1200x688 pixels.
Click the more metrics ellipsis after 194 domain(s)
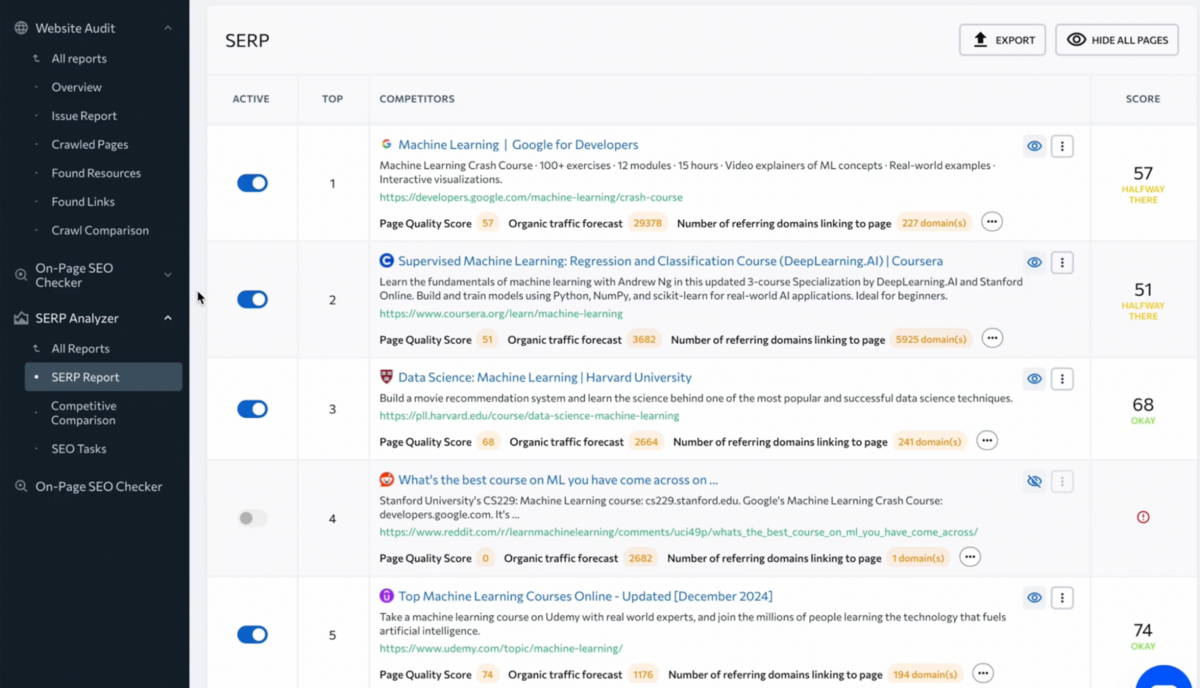tap(983, 673)
